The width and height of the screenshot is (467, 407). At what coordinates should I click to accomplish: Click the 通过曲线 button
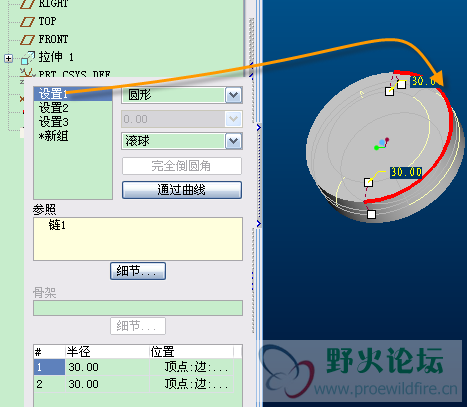(x=182, y=190)
